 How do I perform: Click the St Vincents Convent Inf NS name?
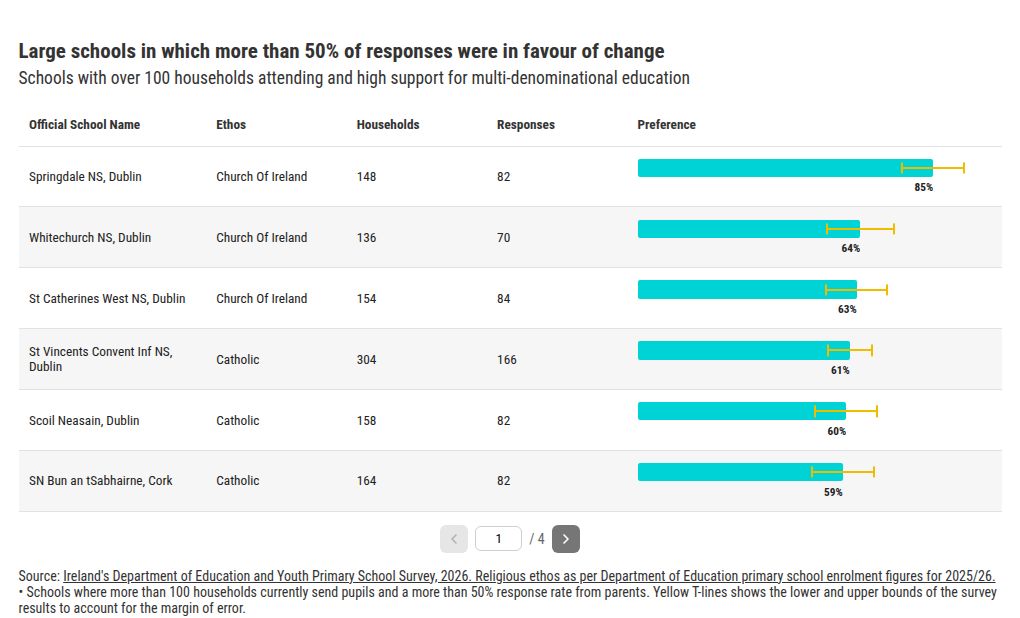tap(101, 359)
